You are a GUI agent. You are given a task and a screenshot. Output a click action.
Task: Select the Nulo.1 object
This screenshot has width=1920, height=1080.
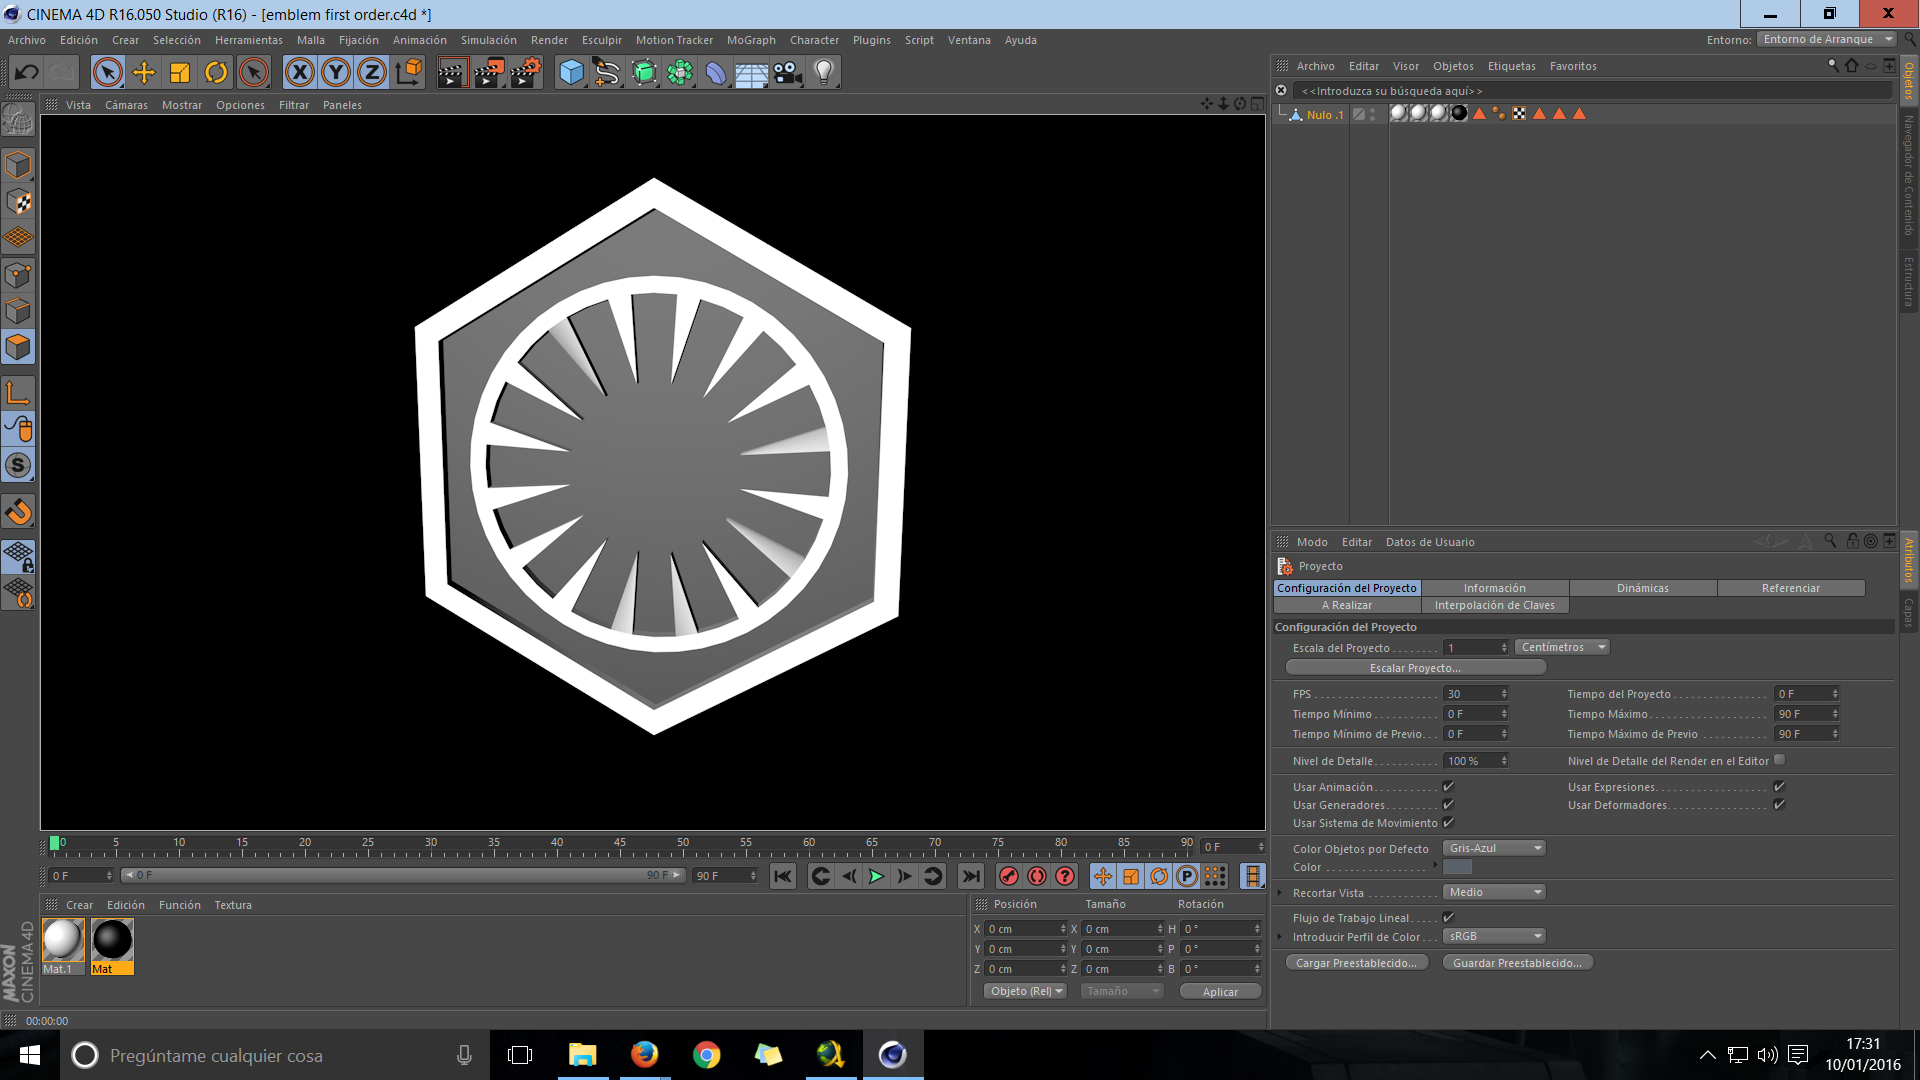(x=1325, y=115)
